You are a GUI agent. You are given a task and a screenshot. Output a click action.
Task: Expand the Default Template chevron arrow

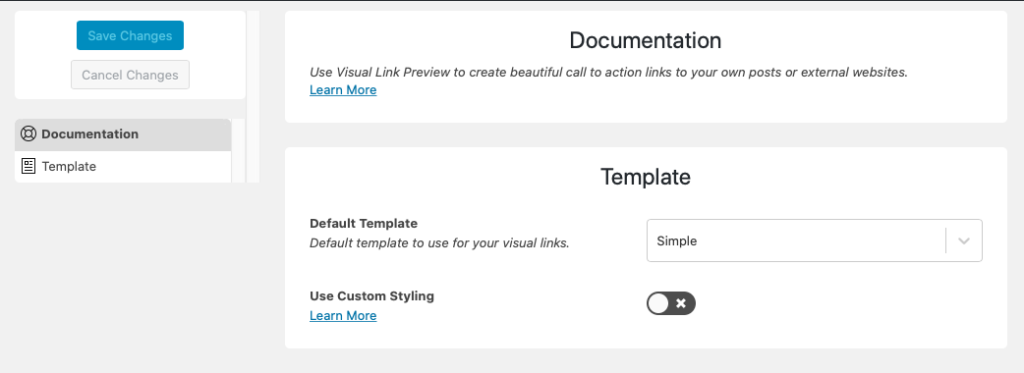tap(964, 240)
